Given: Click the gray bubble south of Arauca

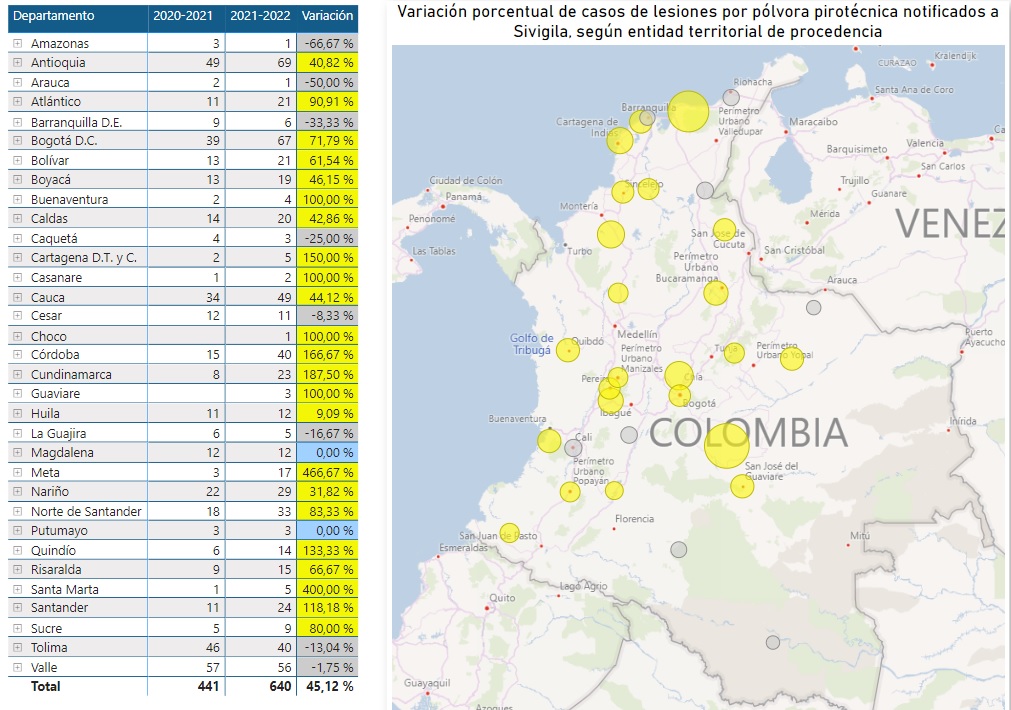Looking at the screenshot, I should coord(814,308).
